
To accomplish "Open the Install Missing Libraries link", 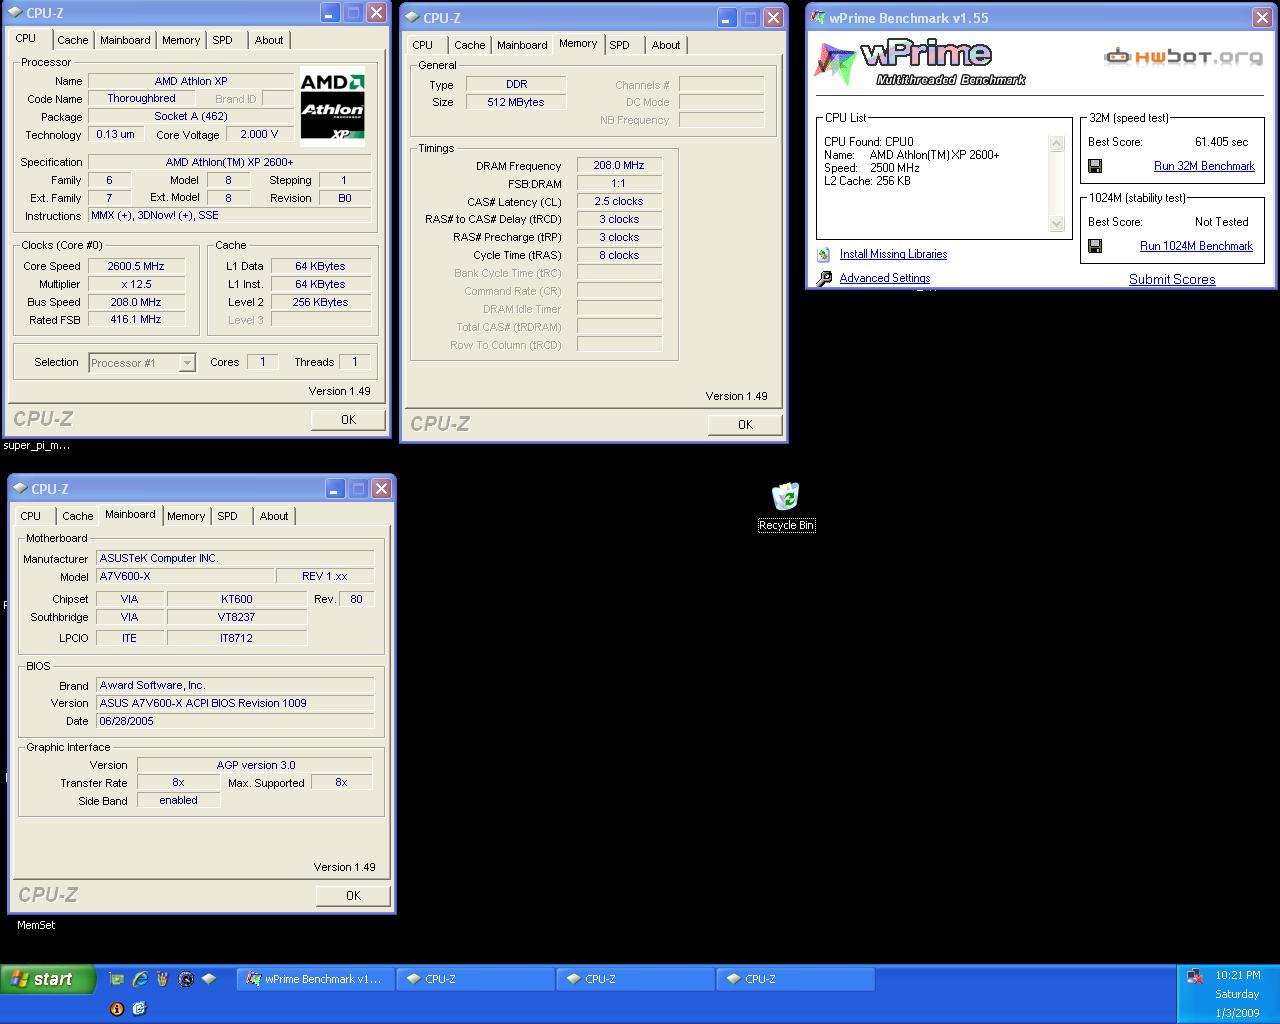I will (893, 254).
